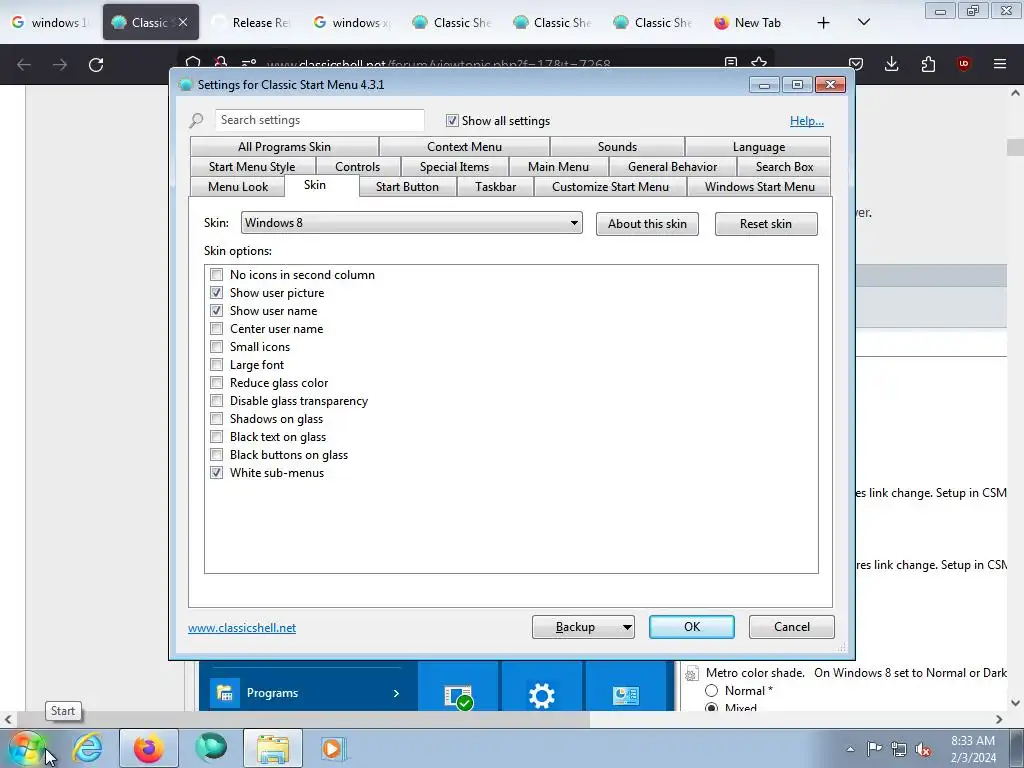This screenshot has width=1024, height=768.
Task: Go back in browser history
Action: click(x=24, y=64)
